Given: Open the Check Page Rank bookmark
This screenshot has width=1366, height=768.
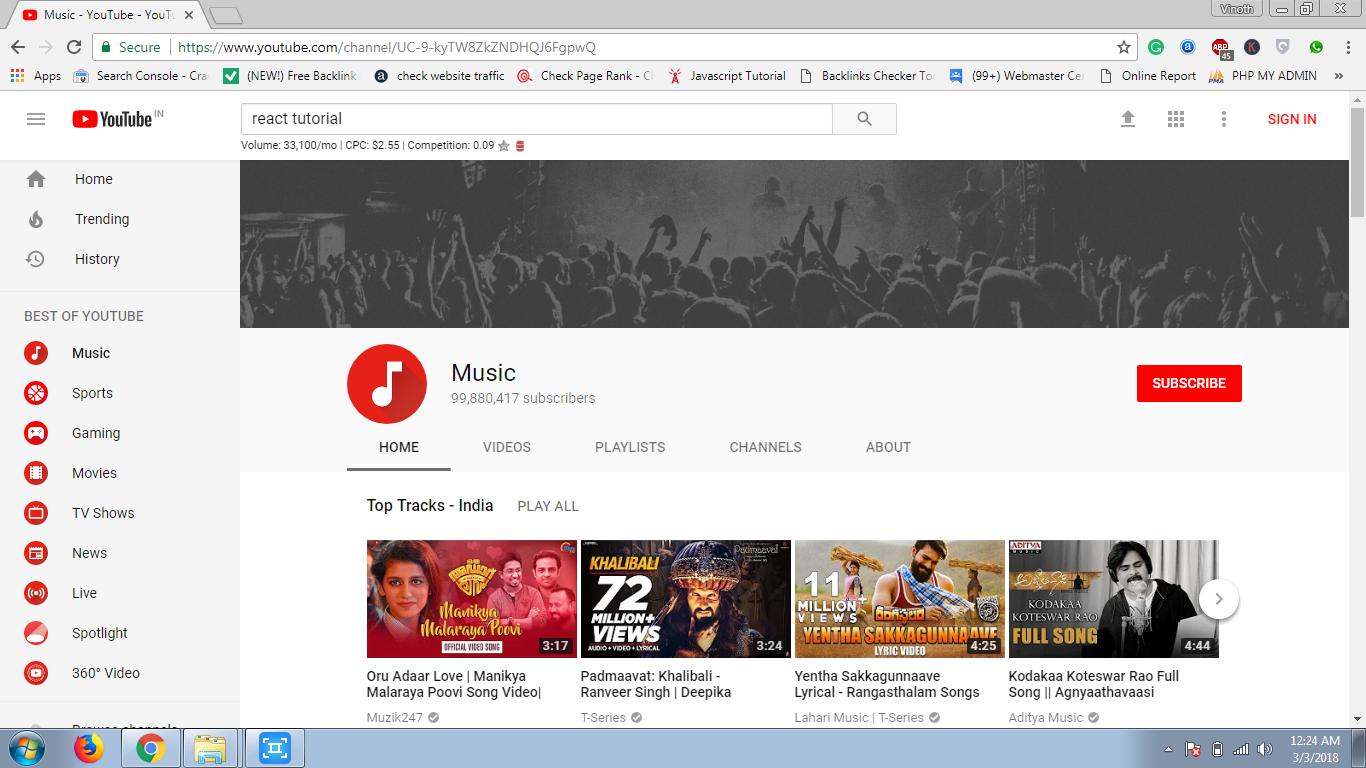Looking at the screenshot, I should coord(585,76).
